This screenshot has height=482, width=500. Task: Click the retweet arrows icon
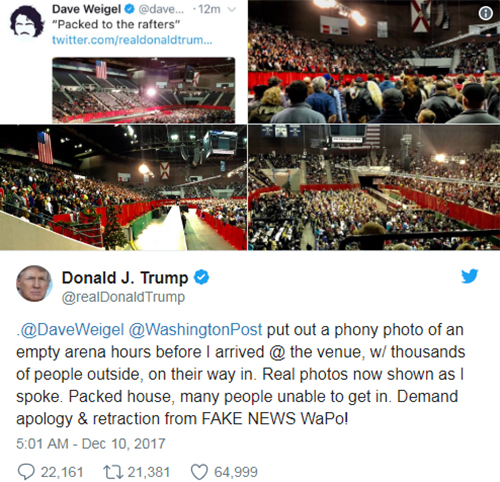click(113, 472)
